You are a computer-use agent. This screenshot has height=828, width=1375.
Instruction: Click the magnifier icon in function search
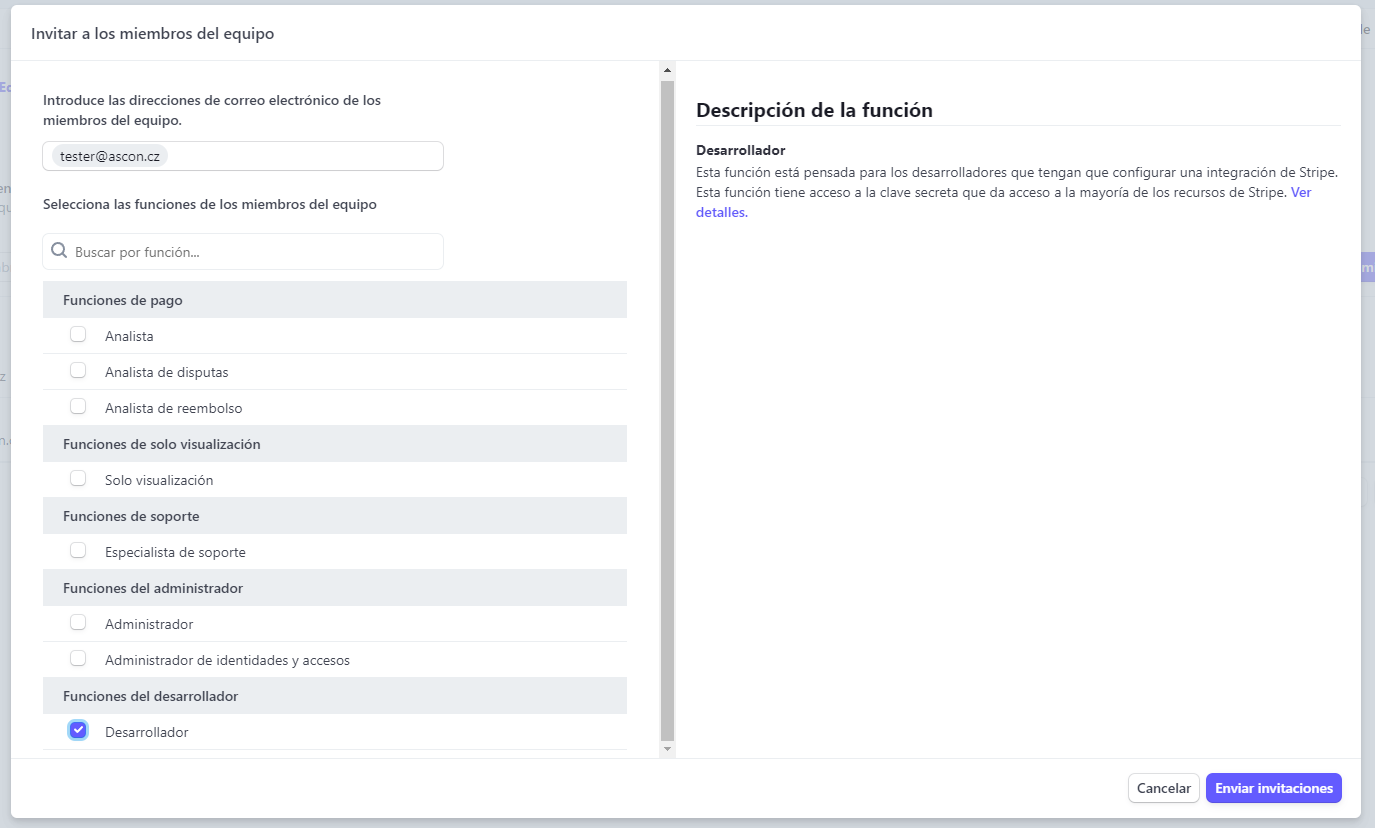tap(59, 251)
